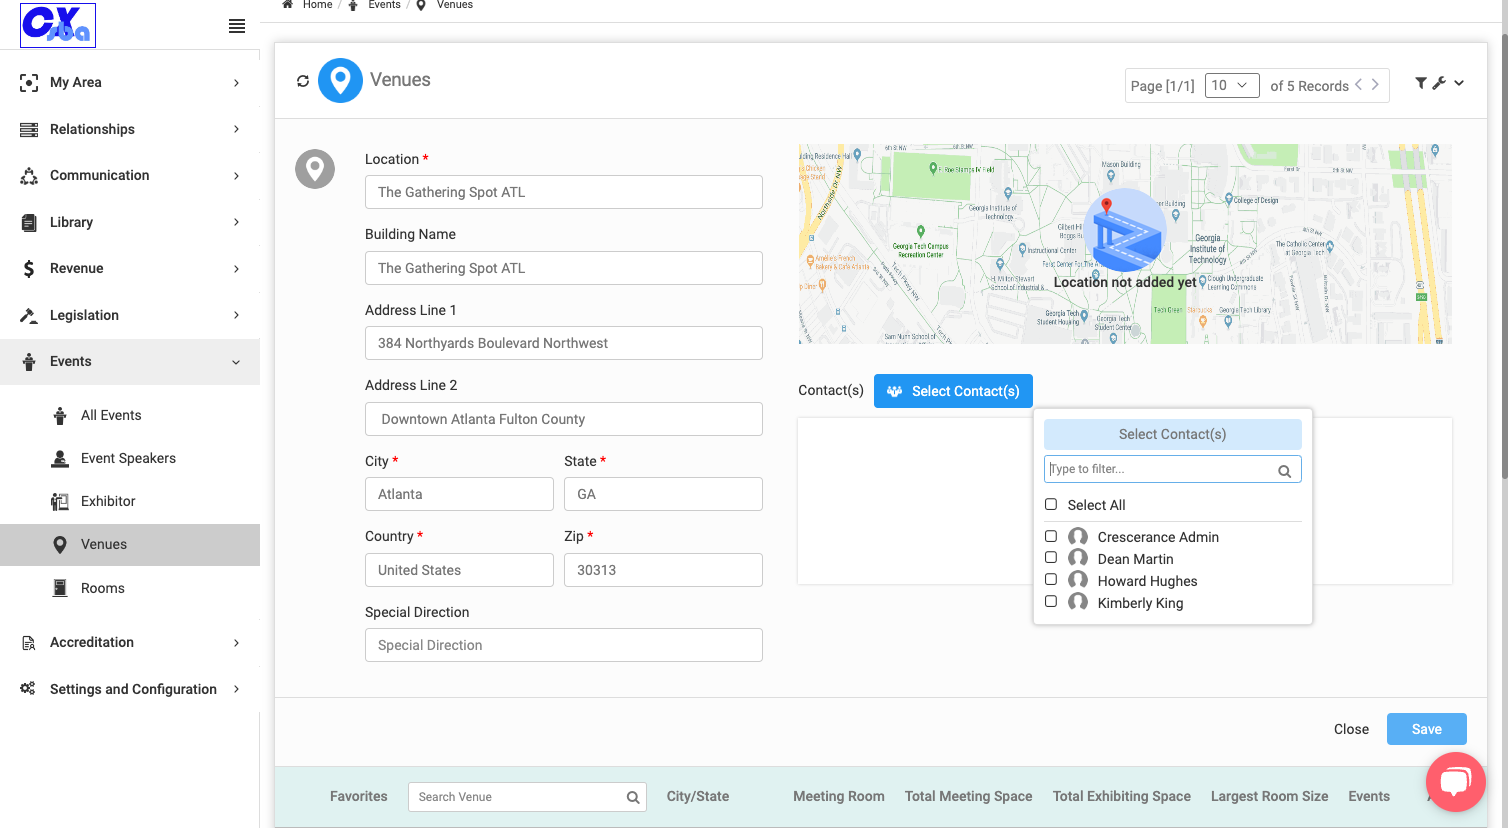Screen dimensions: 1508x828
Task: Check the Kimberly King contact checkbox
Action: (1051, 602)
